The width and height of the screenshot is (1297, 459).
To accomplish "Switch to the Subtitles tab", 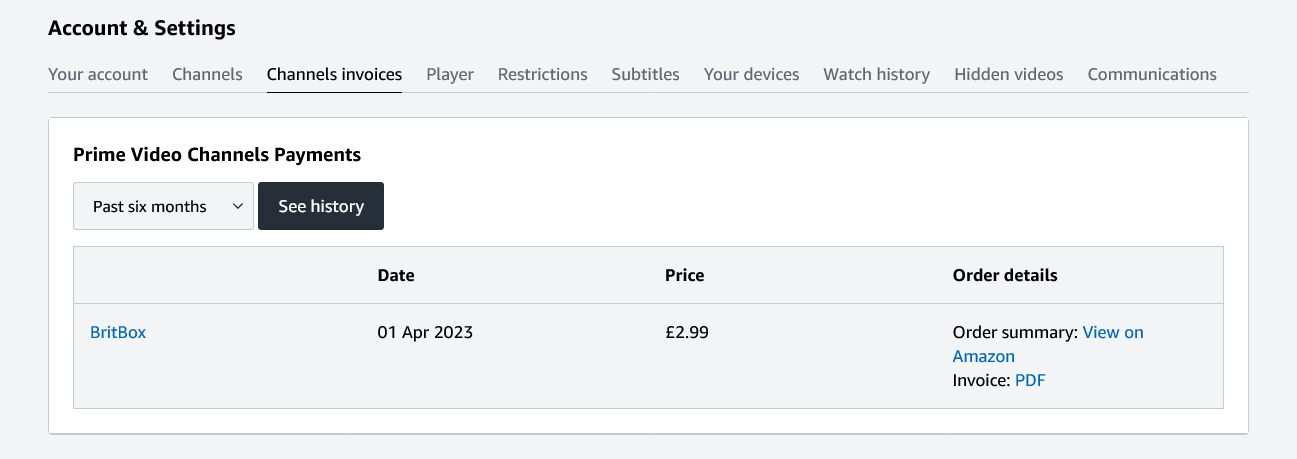I will 646,74.
